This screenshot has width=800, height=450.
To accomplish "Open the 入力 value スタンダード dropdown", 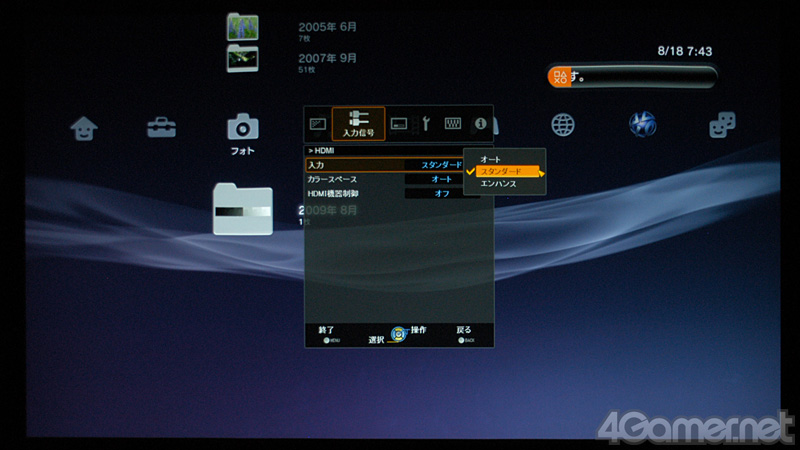I will pos(441,165).
